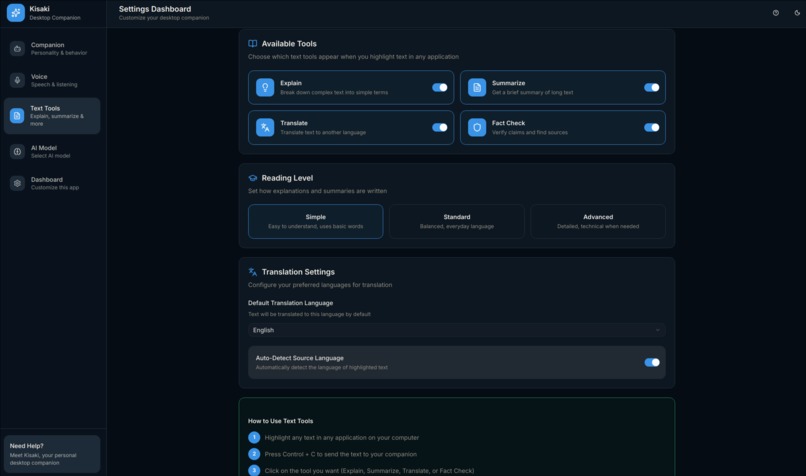Viewport: 806px width, 476px height.
Task: Select the Standard reading level
Action: click(456, 222)
